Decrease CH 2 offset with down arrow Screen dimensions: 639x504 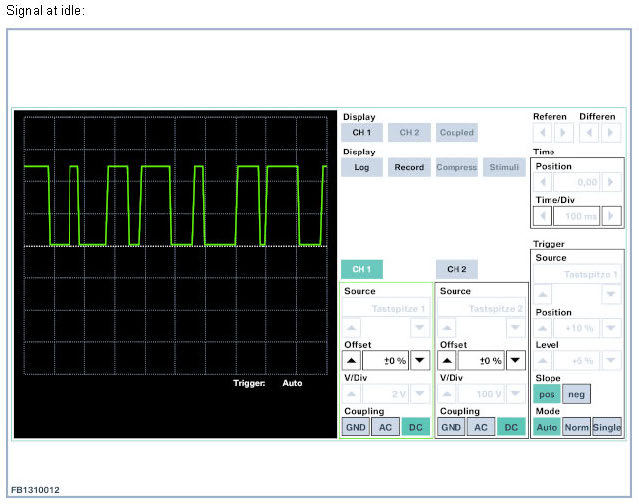(x=517, y=361)
